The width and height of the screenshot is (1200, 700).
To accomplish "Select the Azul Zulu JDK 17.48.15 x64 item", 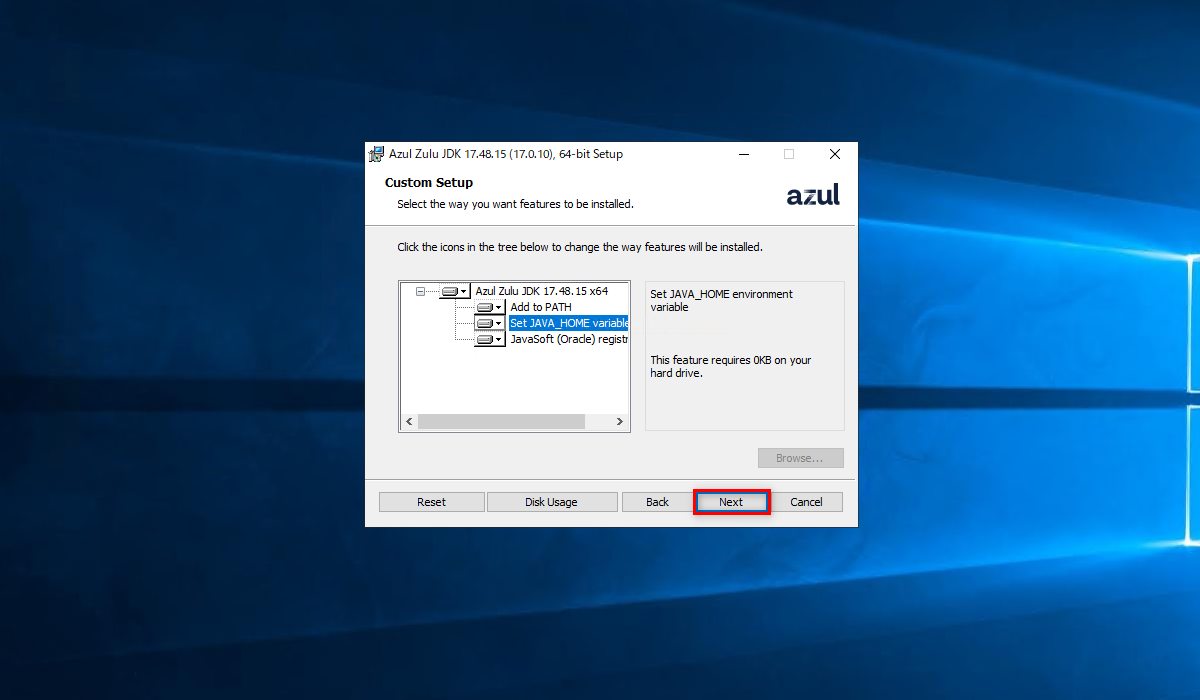I will 541,291.
